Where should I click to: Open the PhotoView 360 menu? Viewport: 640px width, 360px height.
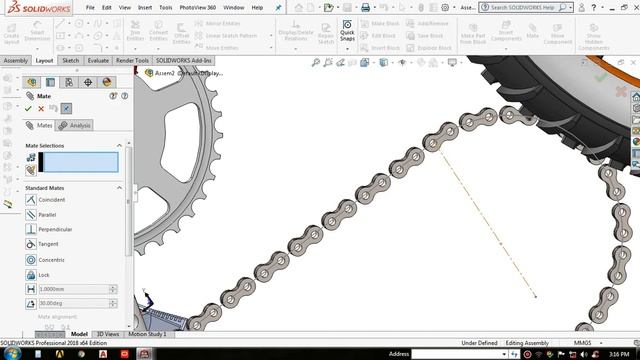(198, 7)
